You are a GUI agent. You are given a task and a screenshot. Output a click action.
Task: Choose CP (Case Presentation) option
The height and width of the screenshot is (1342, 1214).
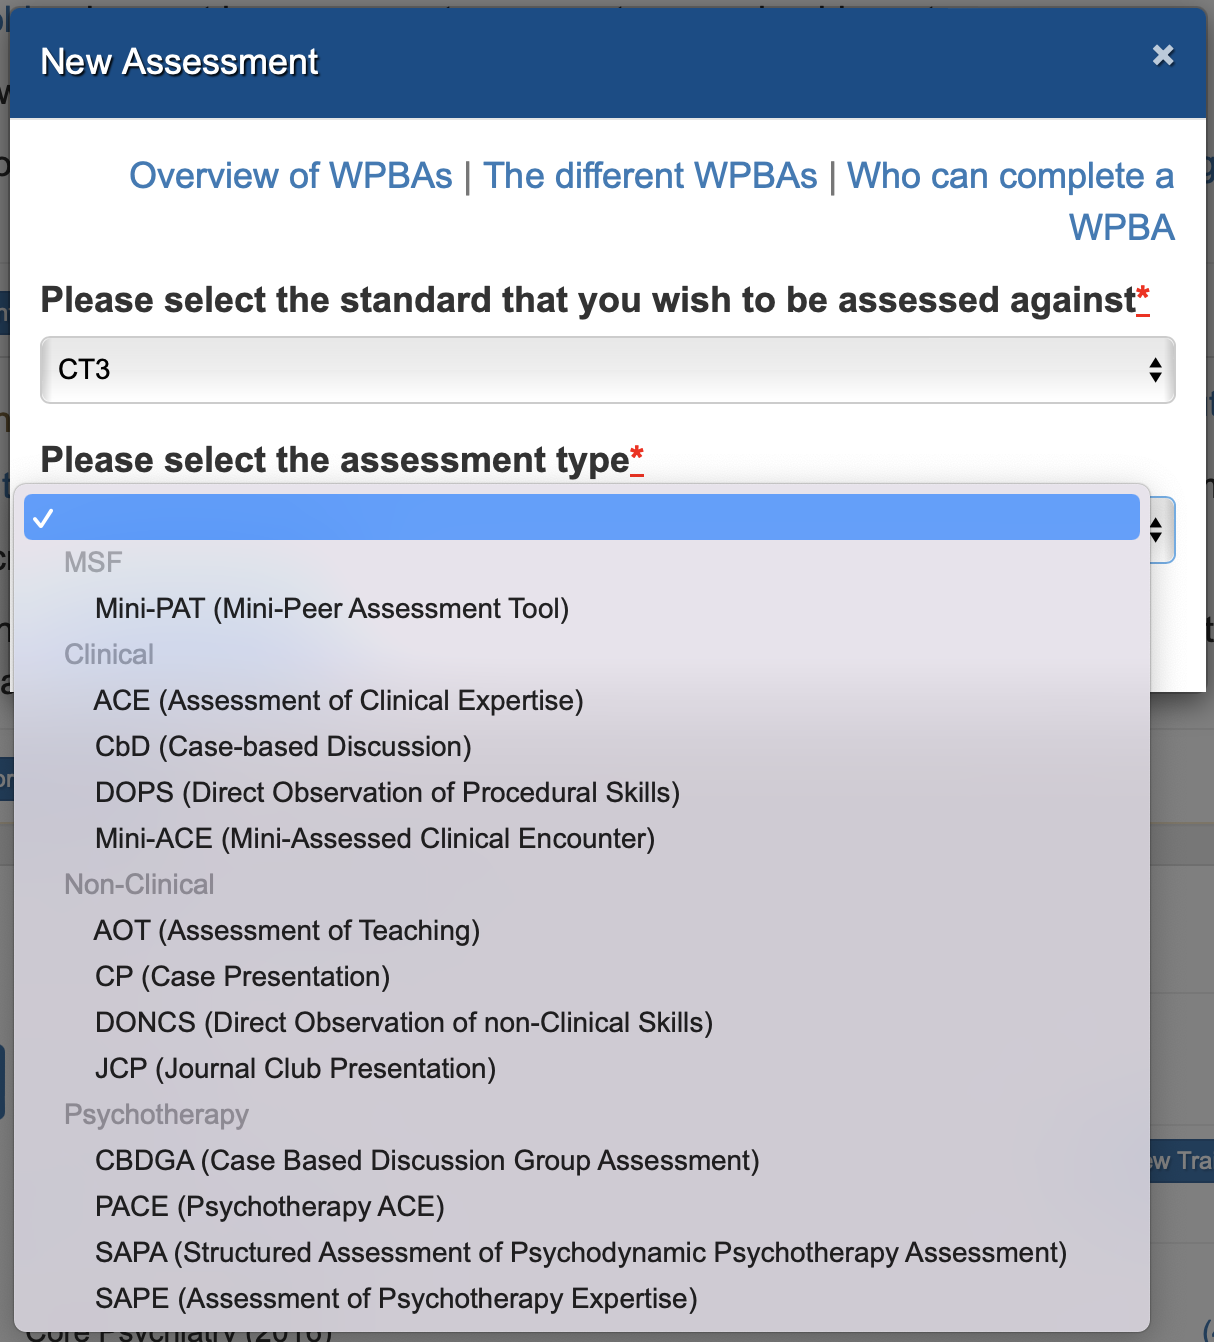pyautogui.click(x=242, y=976)
